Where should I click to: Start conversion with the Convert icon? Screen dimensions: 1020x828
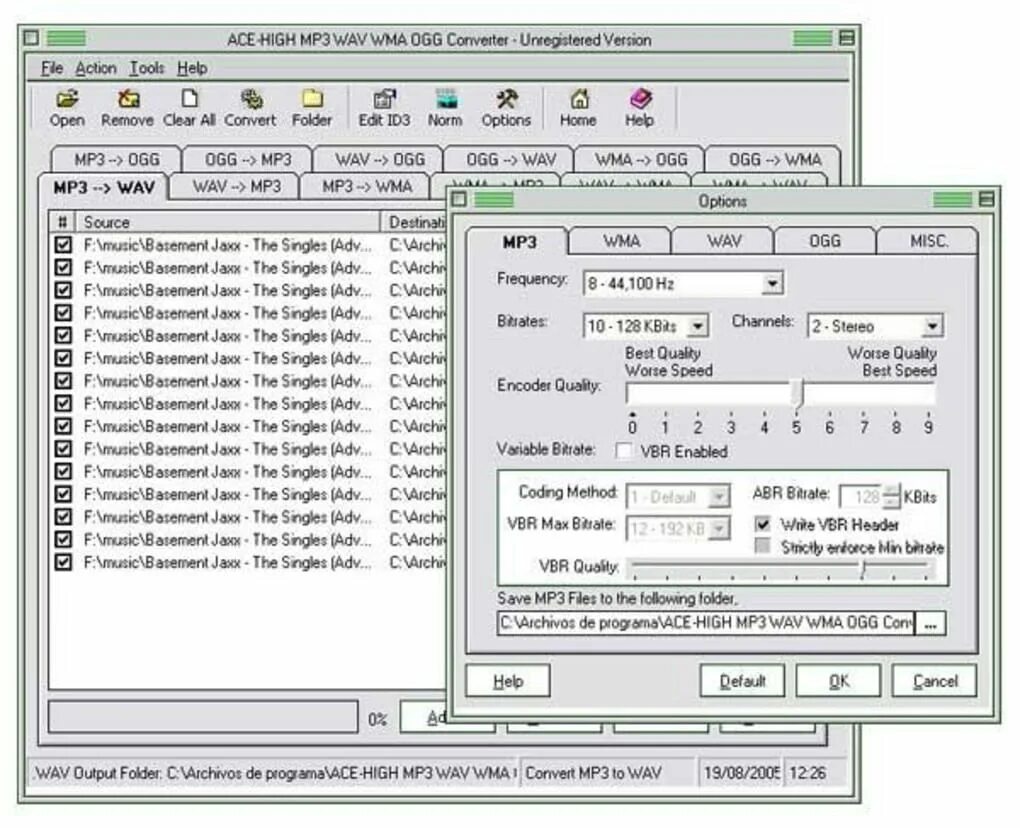point(250,108)
